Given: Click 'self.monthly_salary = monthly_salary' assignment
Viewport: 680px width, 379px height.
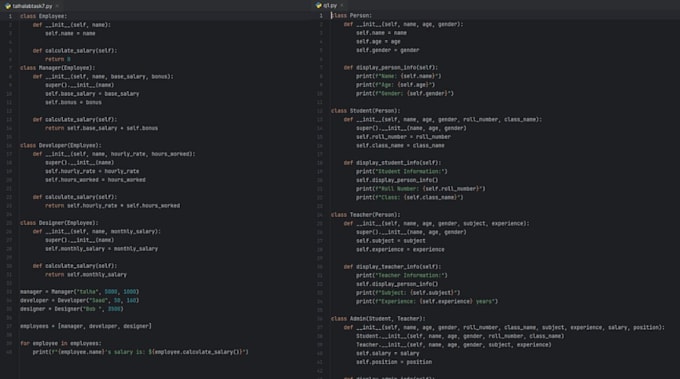Looking at the screenshot, I should [x=101, y=249].
